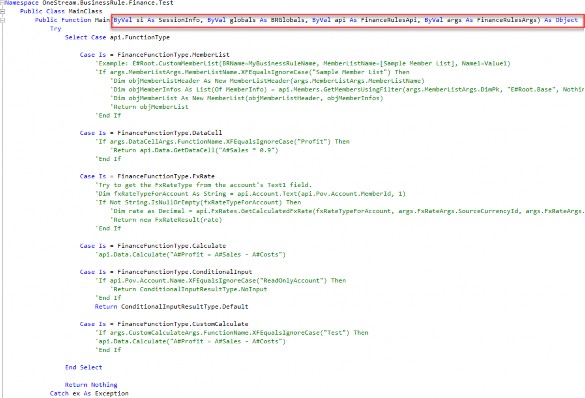Click 'As Object' return type

pyautogui.click(x=561, y=20)
